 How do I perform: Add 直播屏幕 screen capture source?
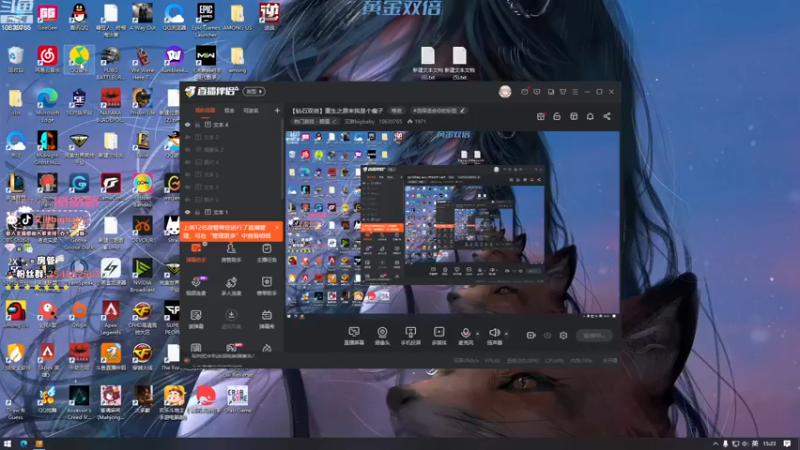point(354,336)
